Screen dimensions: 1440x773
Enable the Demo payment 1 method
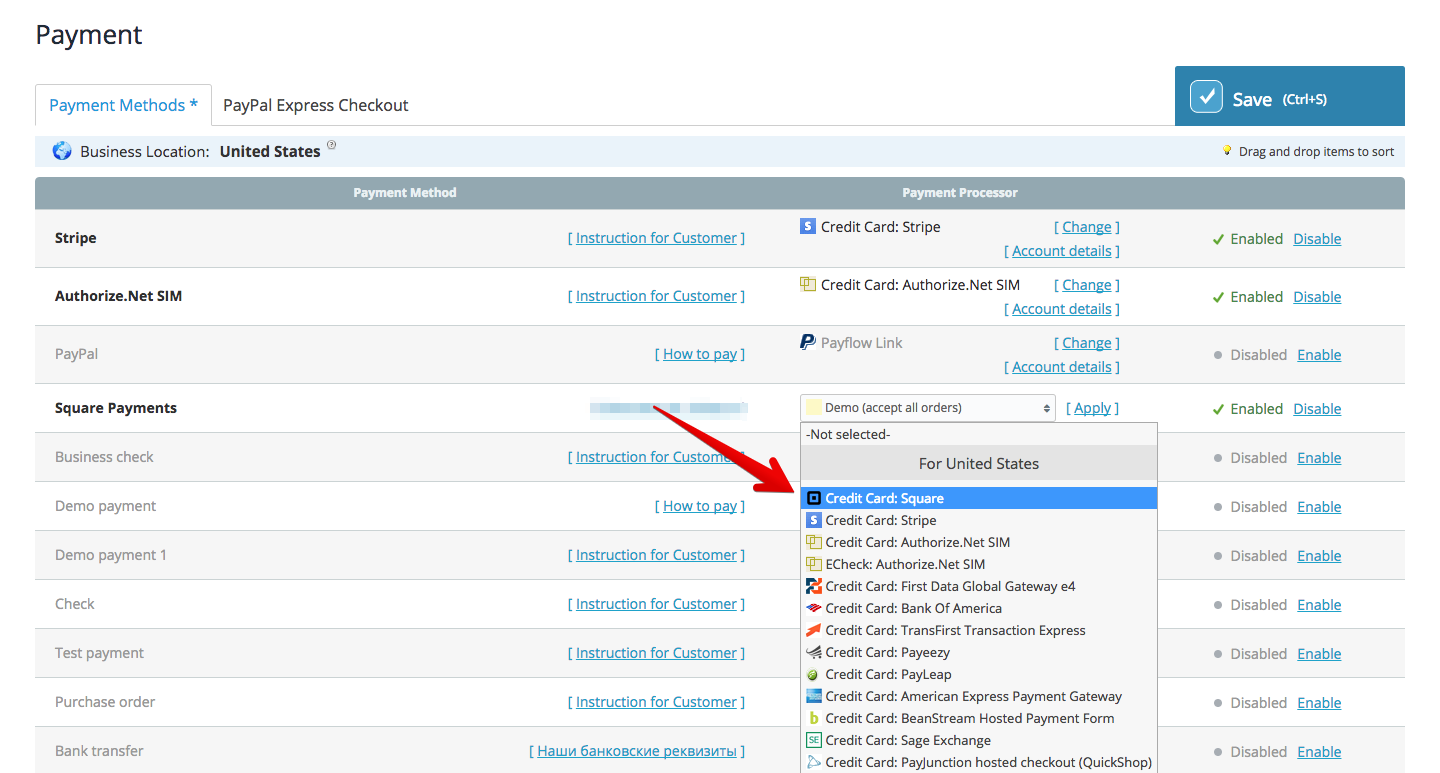[1319, 556]
